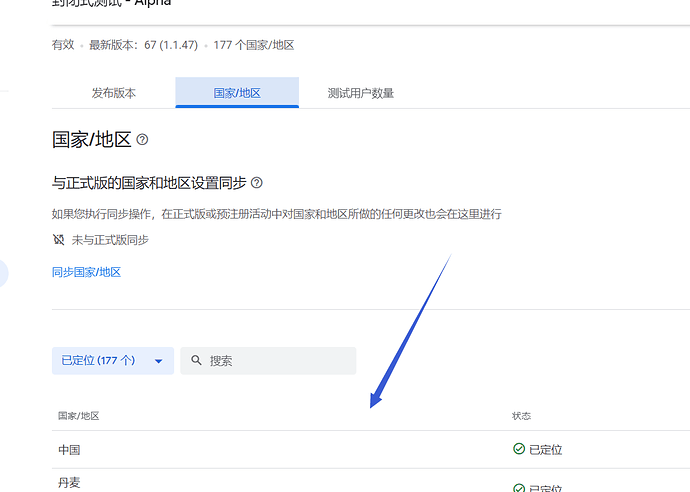690x492 pixels.
Task: Click green check icon in 丹麦 row
Action: point(519,488)
